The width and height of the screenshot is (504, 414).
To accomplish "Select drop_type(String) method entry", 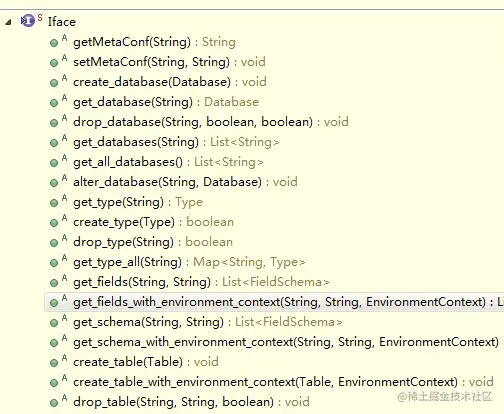I will point(153,242).
